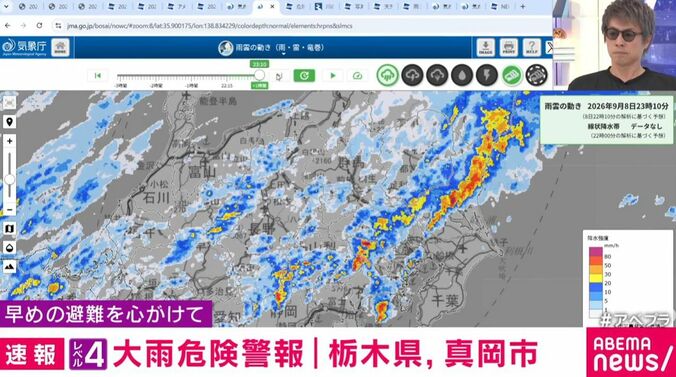This screenshot has width=676, height=377.
Task: Open the color depth drop icon
Action: (x=9, y=248)
